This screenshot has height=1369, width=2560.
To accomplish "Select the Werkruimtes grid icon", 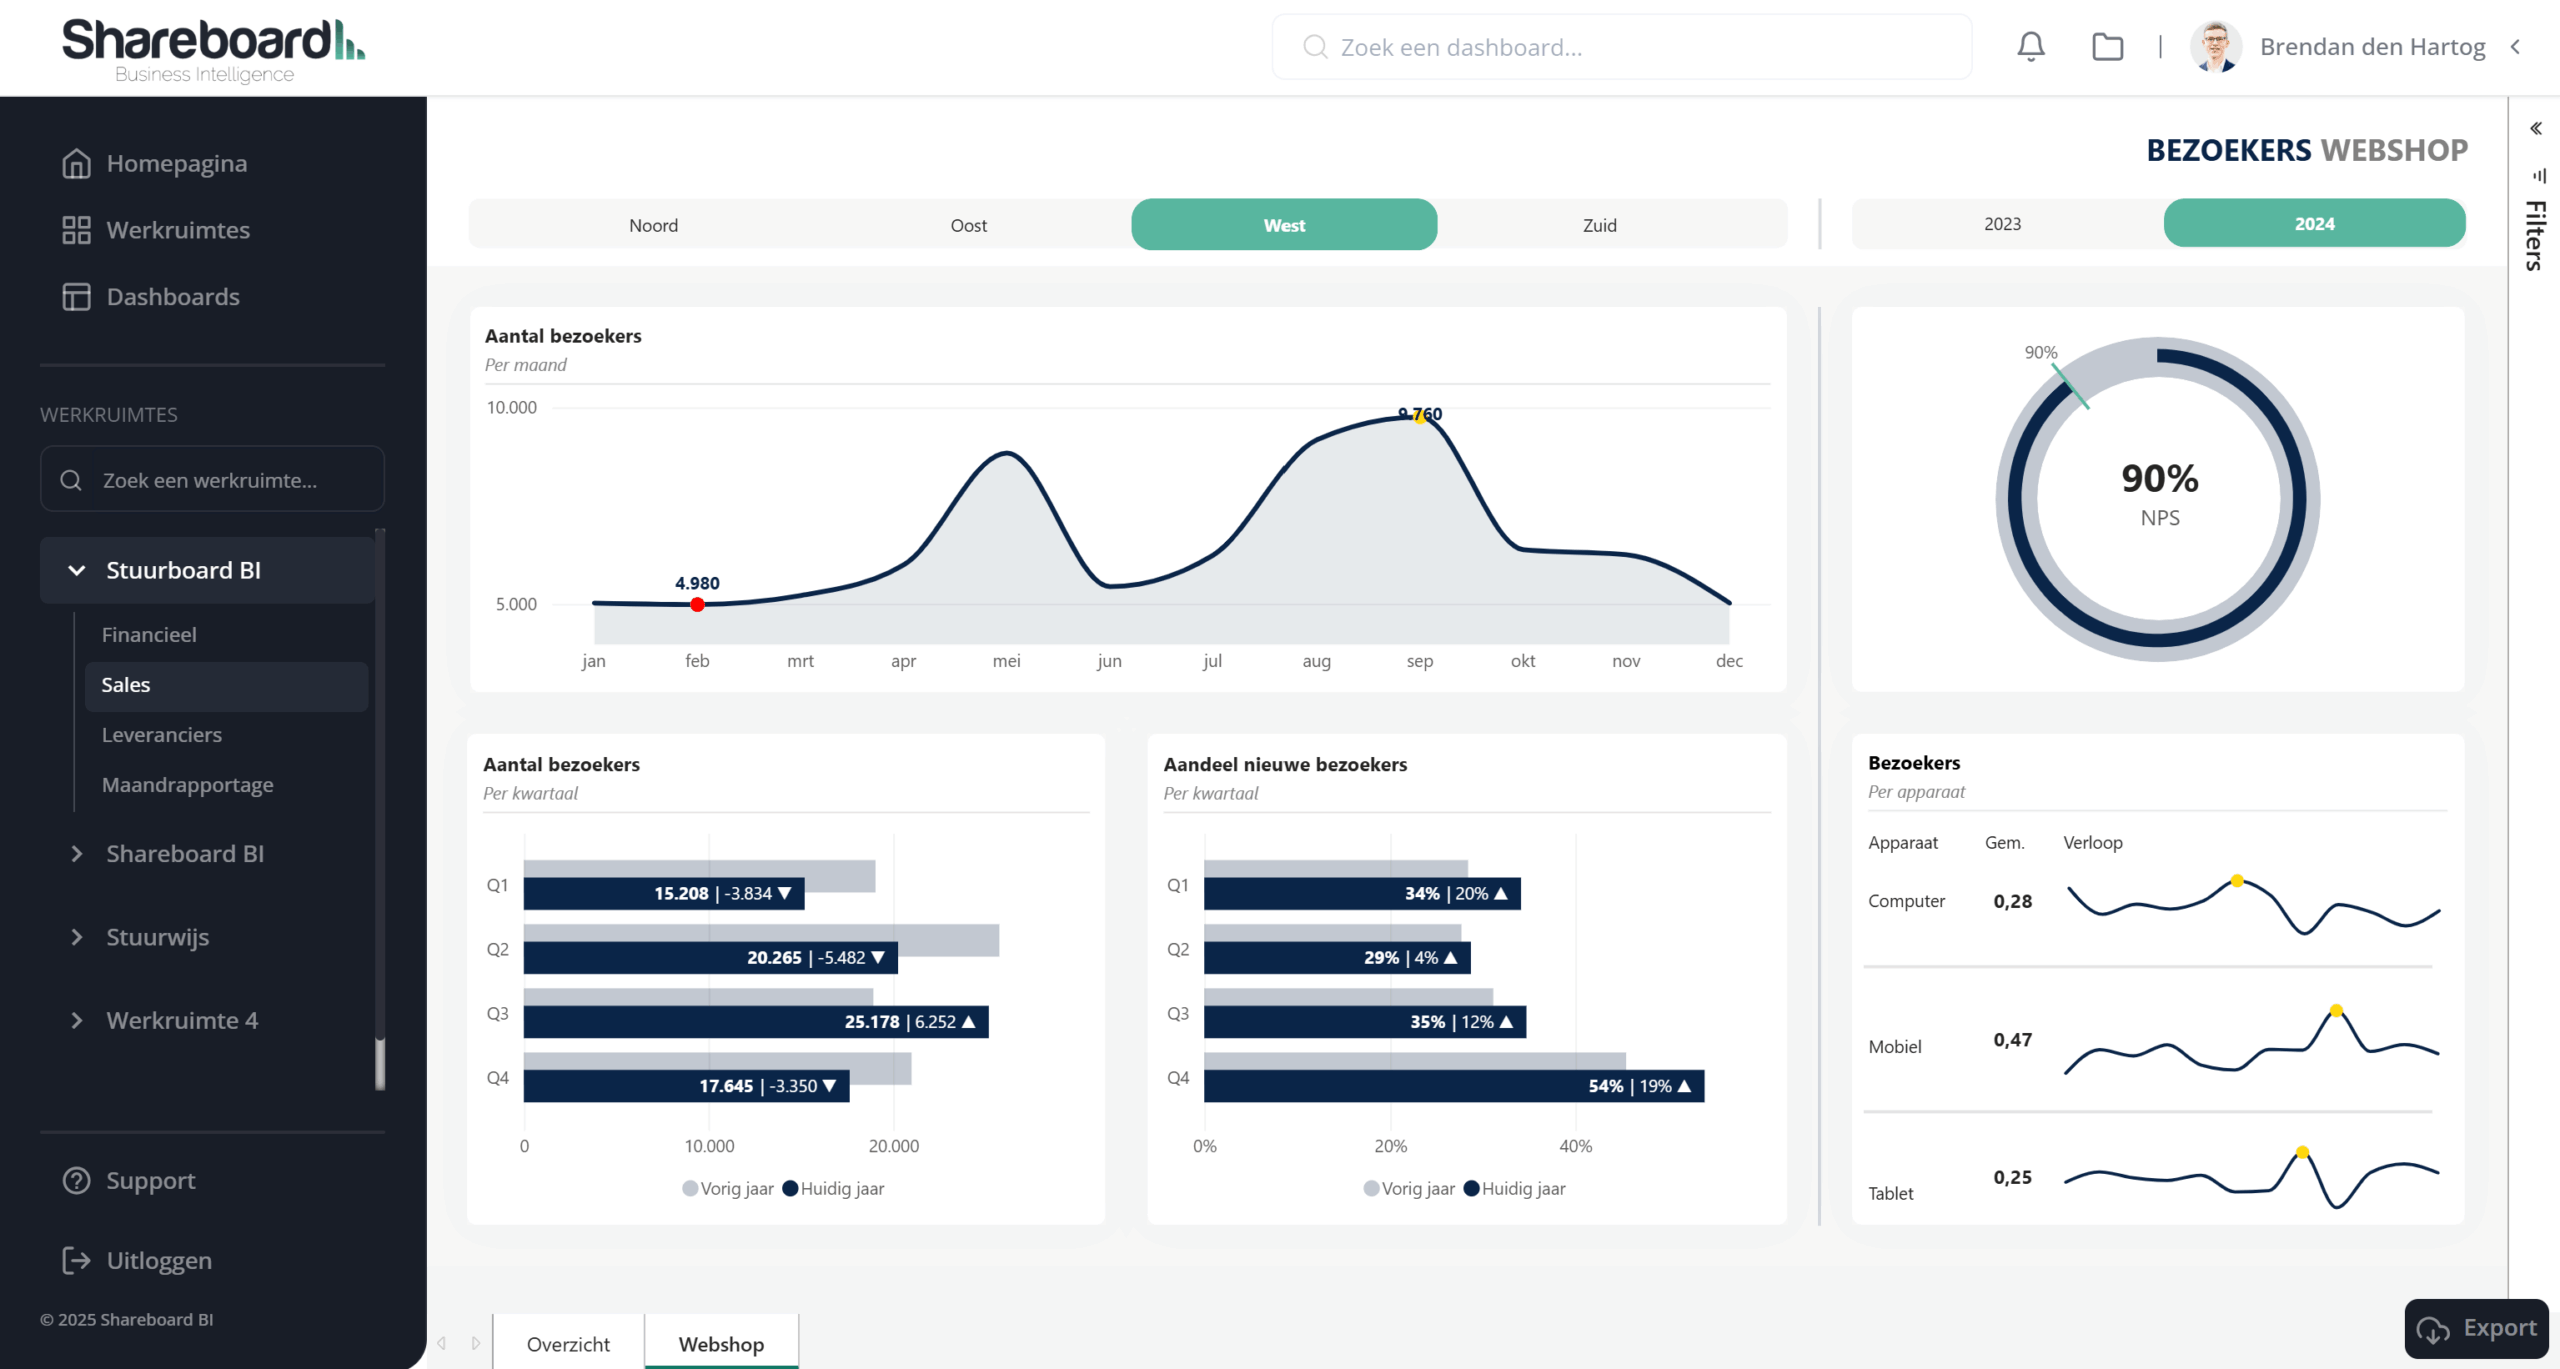I will click(76, 229).
